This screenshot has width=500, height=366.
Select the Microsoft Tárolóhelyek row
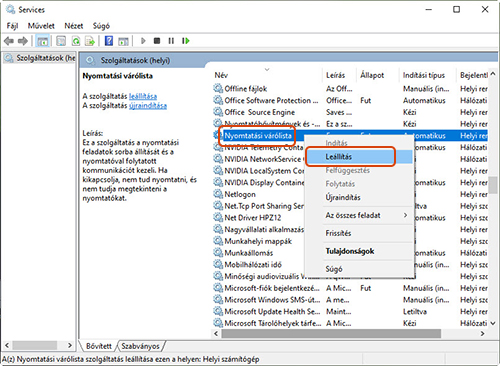coord(350,323)
